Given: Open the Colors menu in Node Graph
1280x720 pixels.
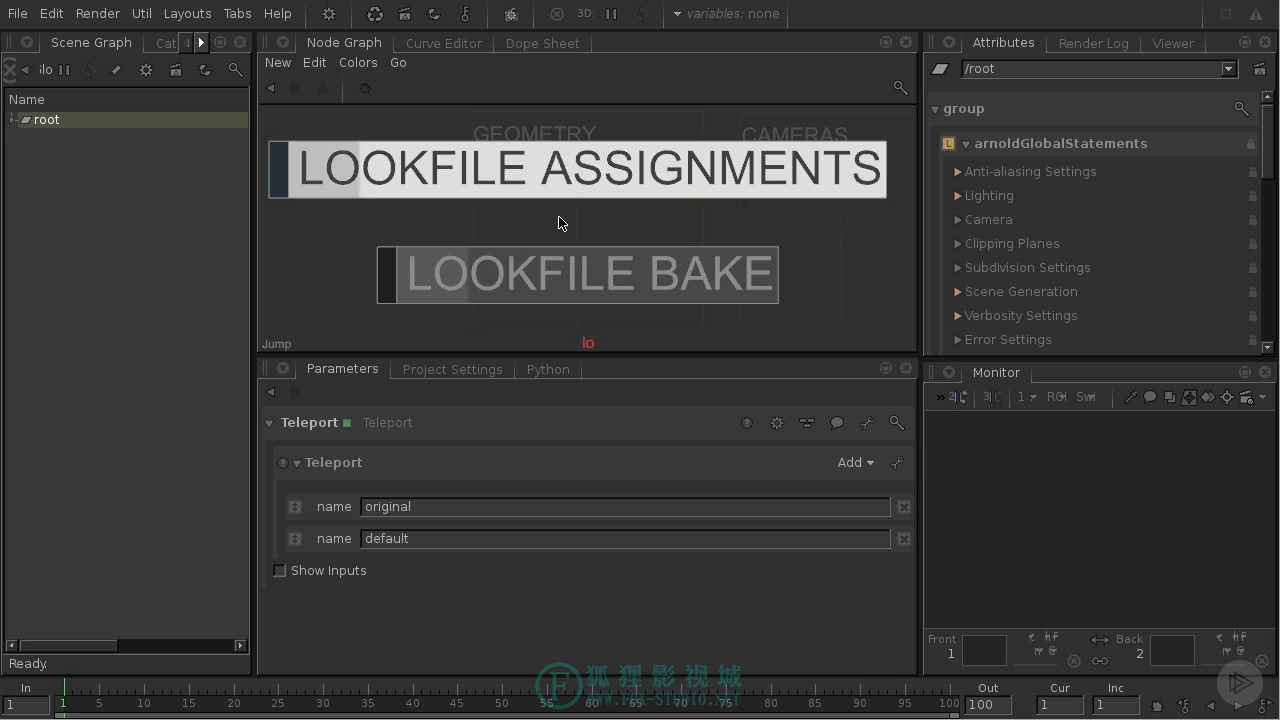Looking at the screenshot, I should click(358, 62).
